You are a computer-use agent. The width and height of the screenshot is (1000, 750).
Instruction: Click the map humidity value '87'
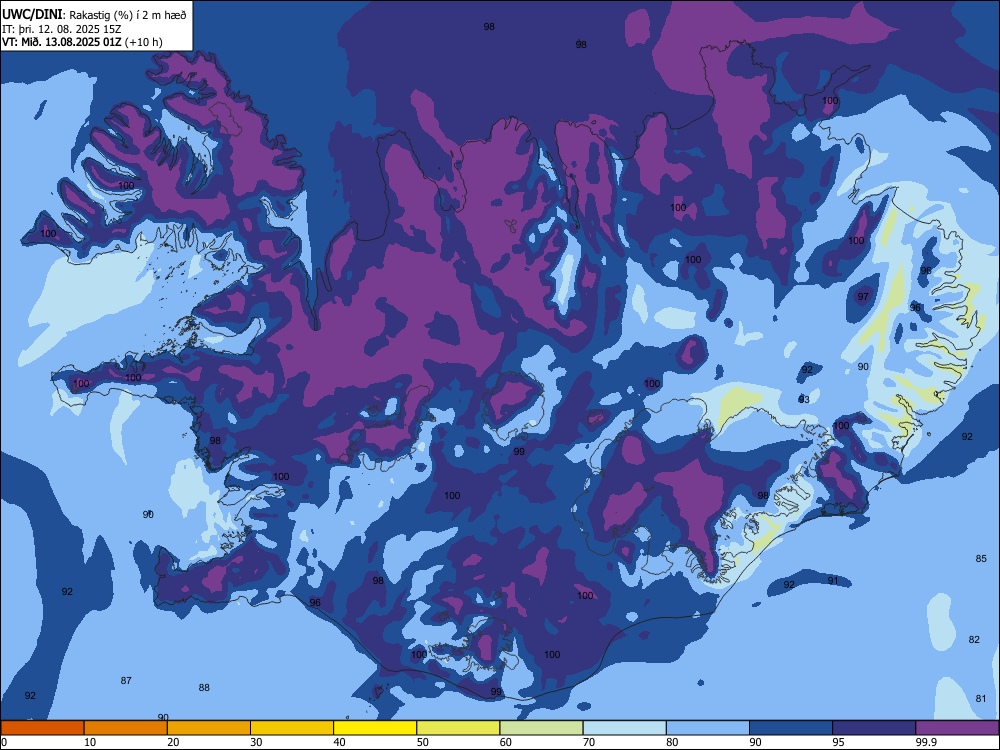tap(126, 680)
